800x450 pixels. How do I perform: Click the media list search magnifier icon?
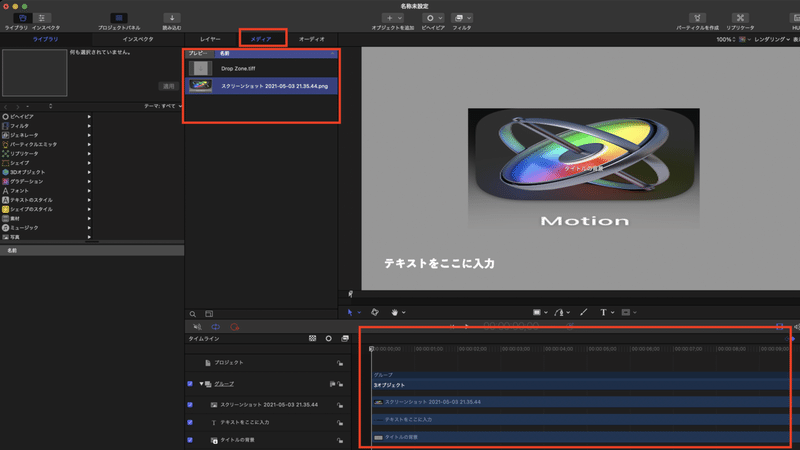click(193, 314)
